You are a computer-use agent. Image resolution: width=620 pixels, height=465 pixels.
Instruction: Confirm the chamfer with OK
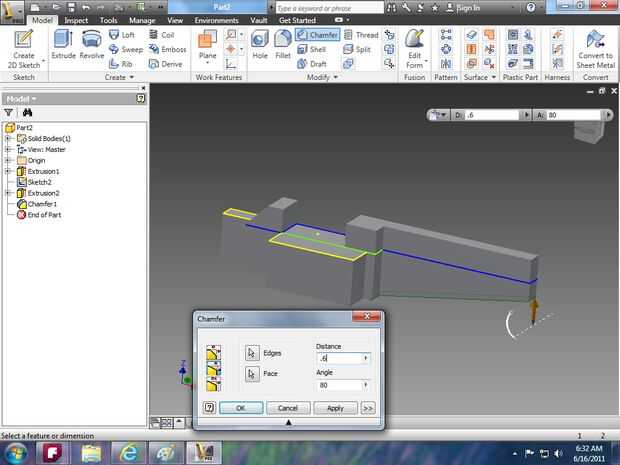241,408
